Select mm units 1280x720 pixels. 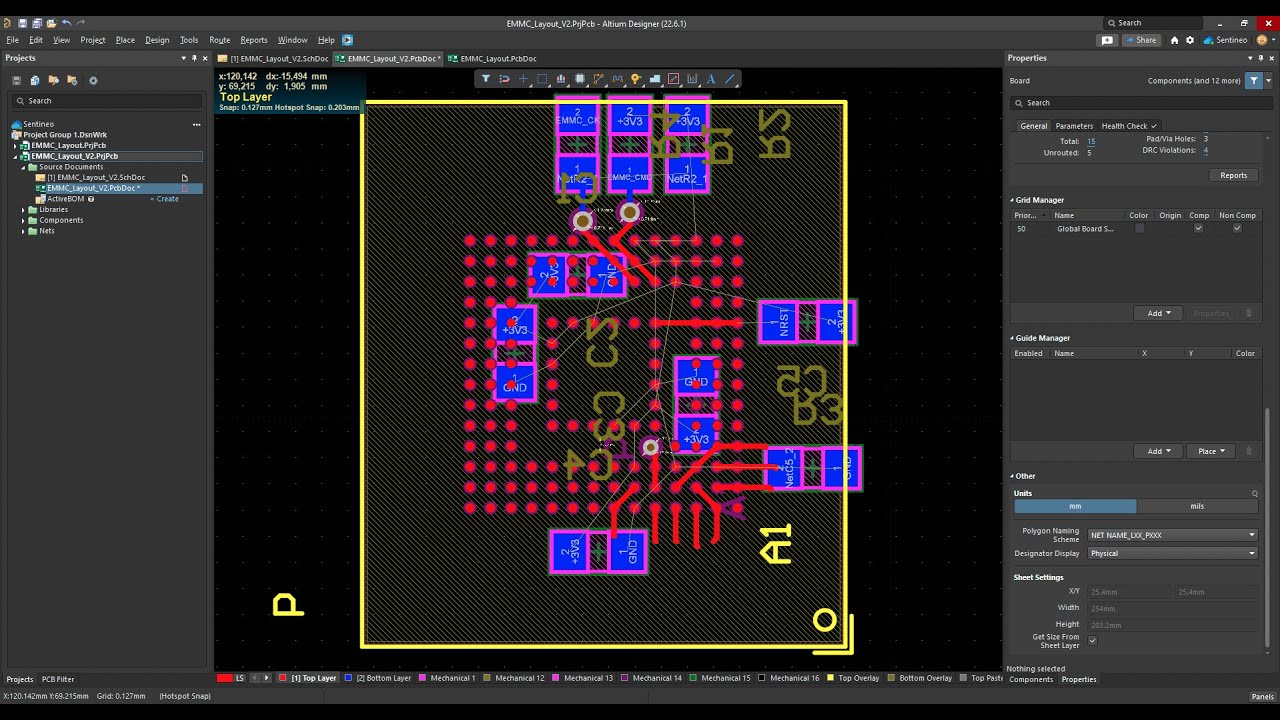pos(1075,506)
